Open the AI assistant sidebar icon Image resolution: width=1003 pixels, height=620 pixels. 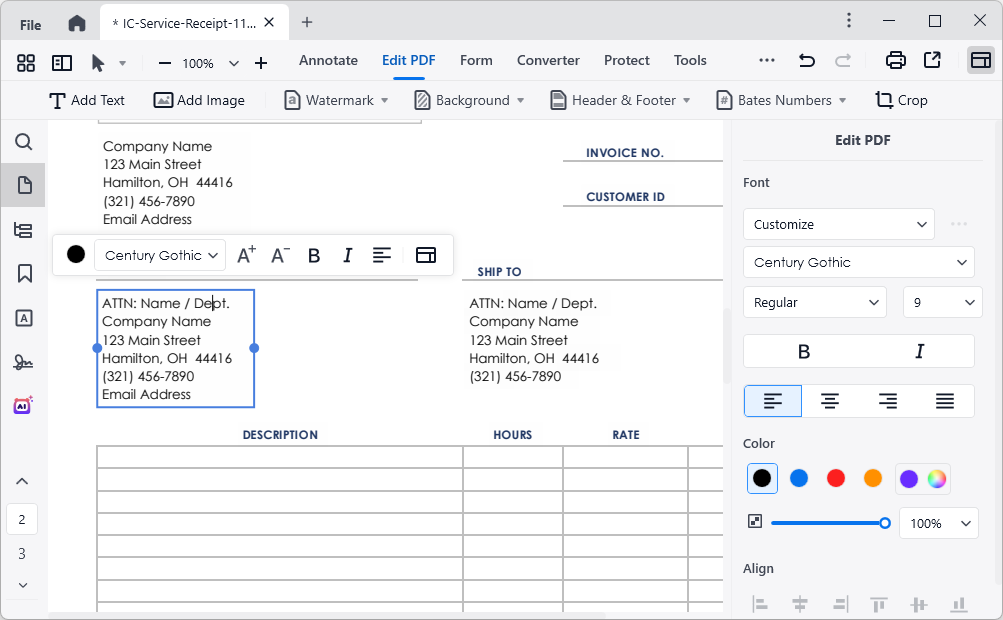(23, 405)
